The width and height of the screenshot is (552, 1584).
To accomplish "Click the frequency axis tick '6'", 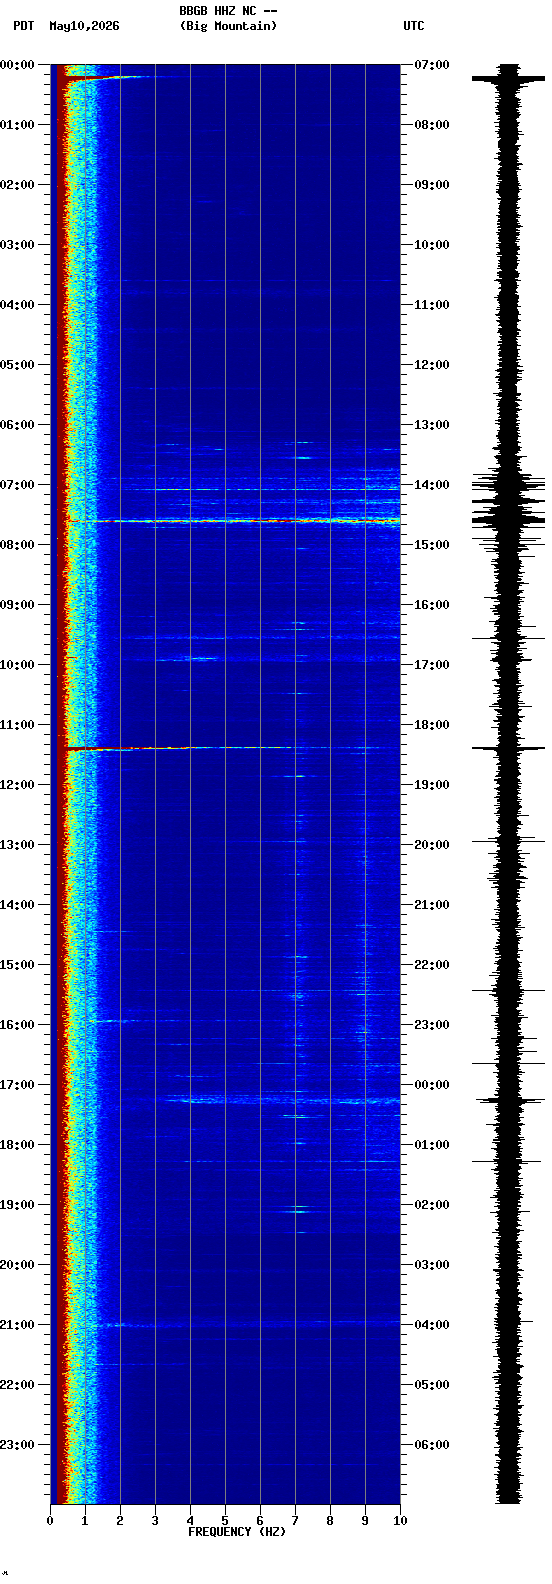I will (260, 1521).
